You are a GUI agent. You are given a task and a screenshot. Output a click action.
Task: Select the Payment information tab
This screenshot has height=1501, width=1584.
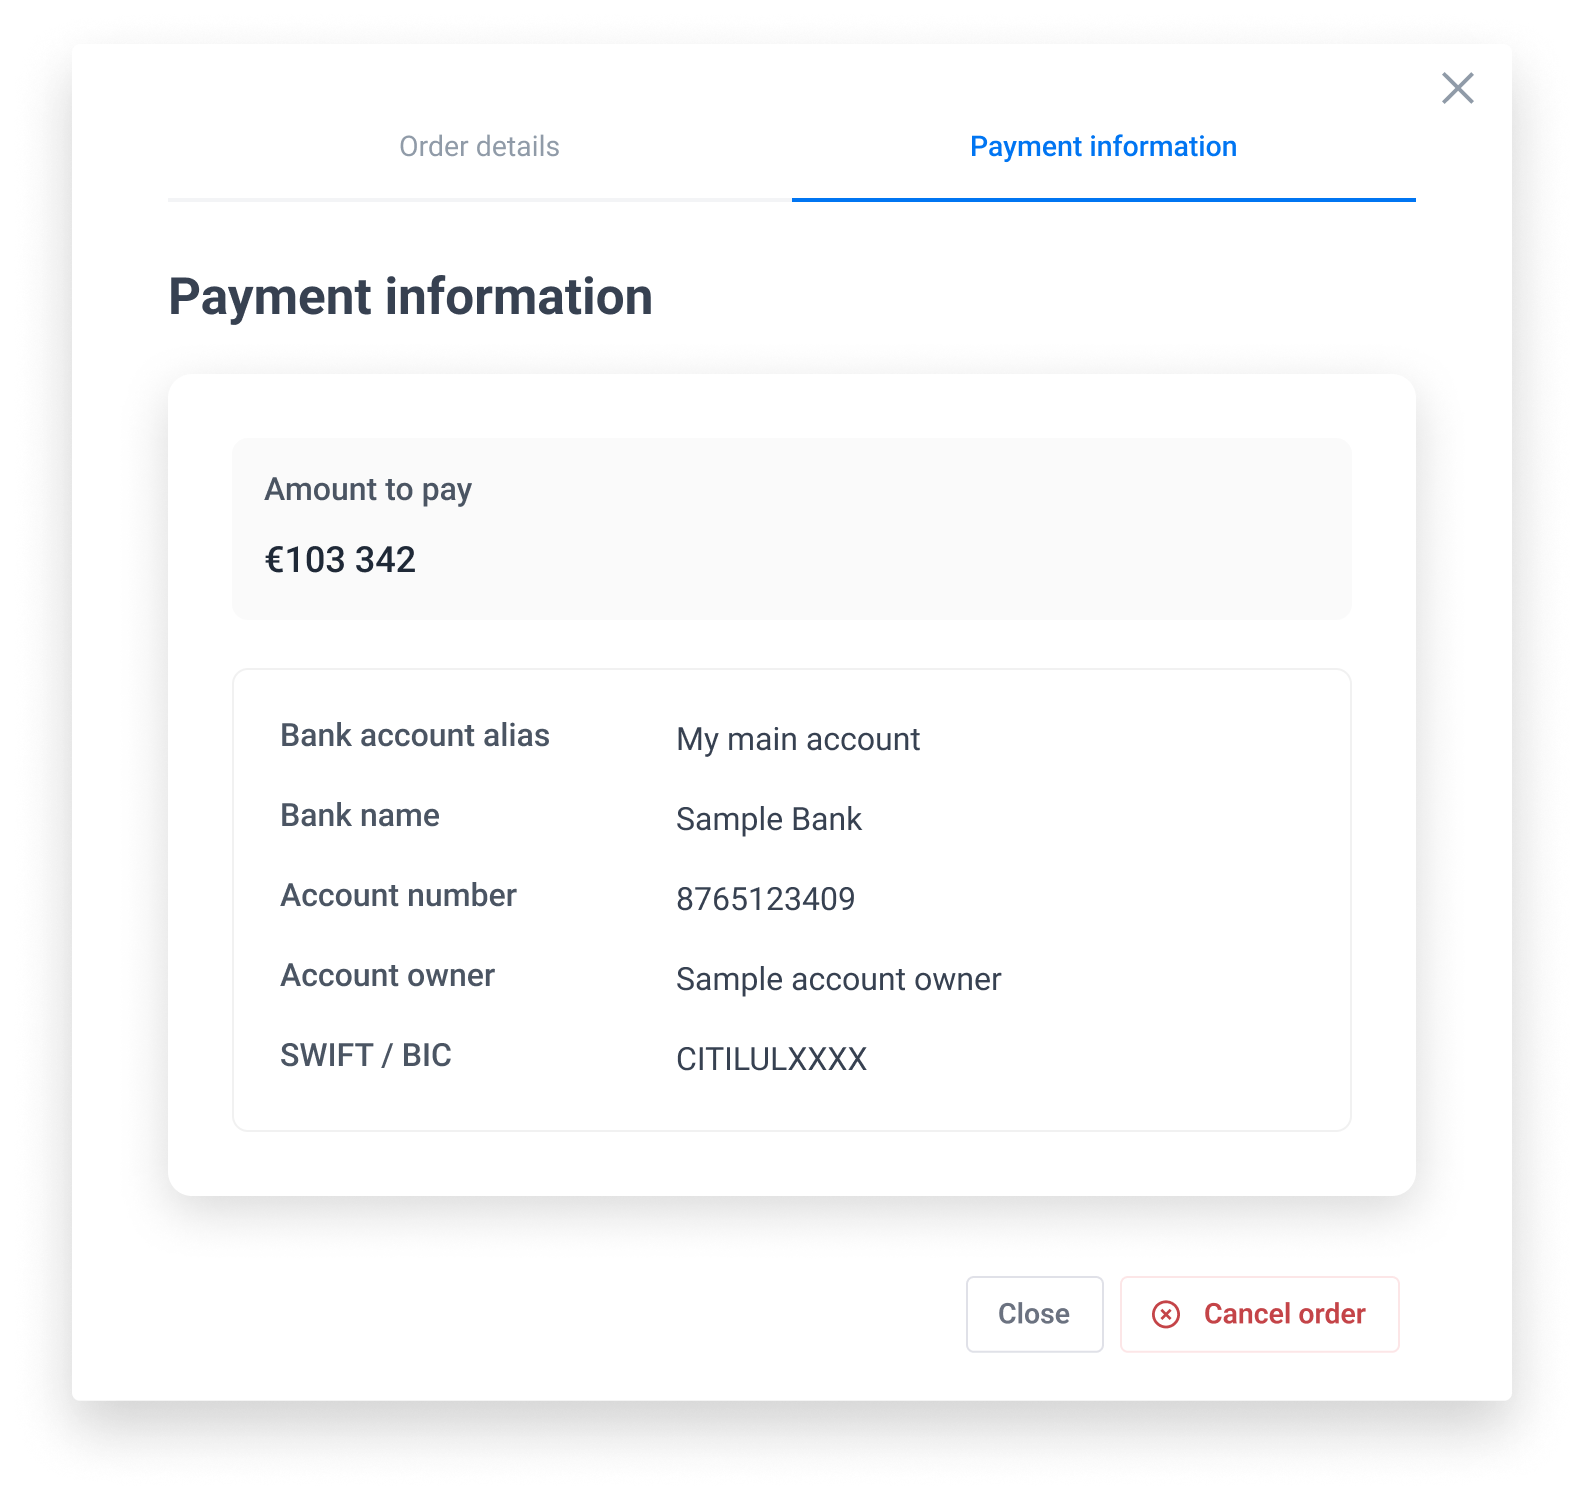click(1103, 147)
